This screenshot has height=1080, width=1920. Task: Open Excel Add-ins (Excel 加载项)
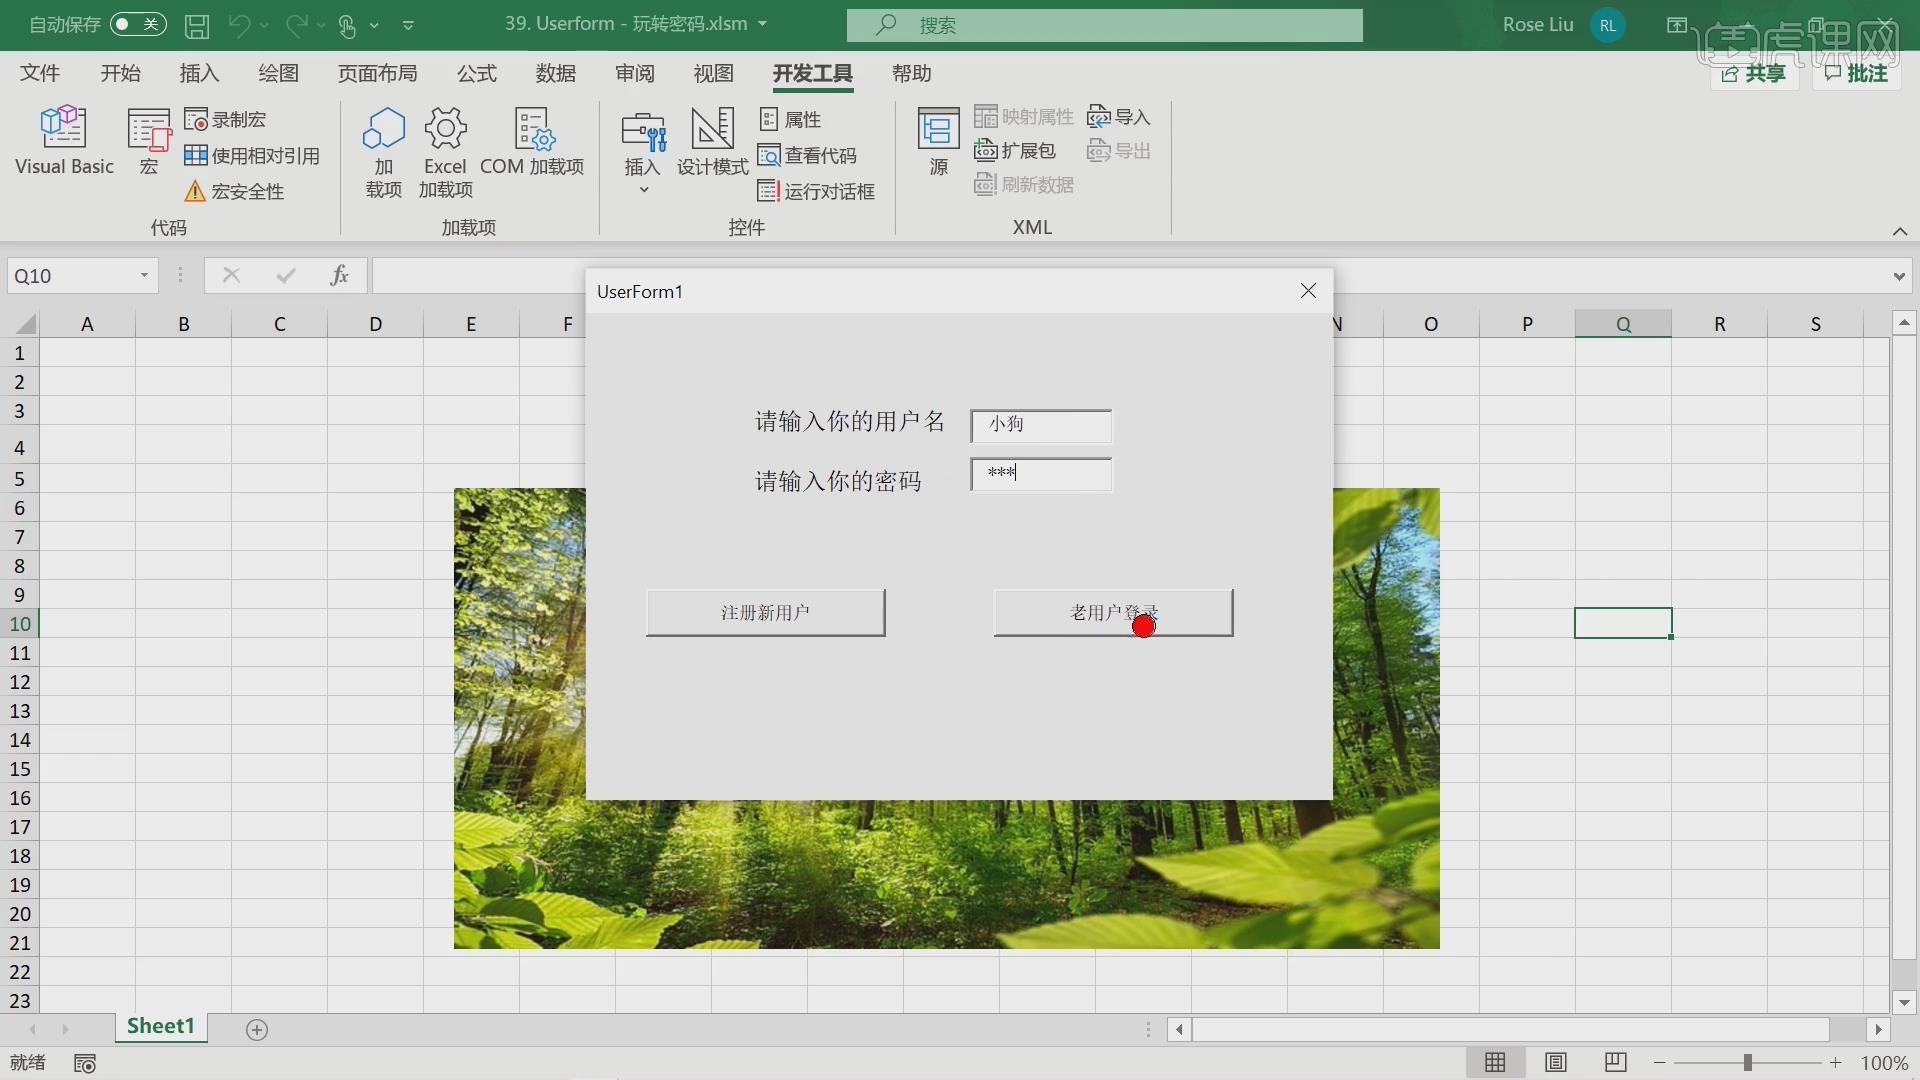tap(445, 152)
